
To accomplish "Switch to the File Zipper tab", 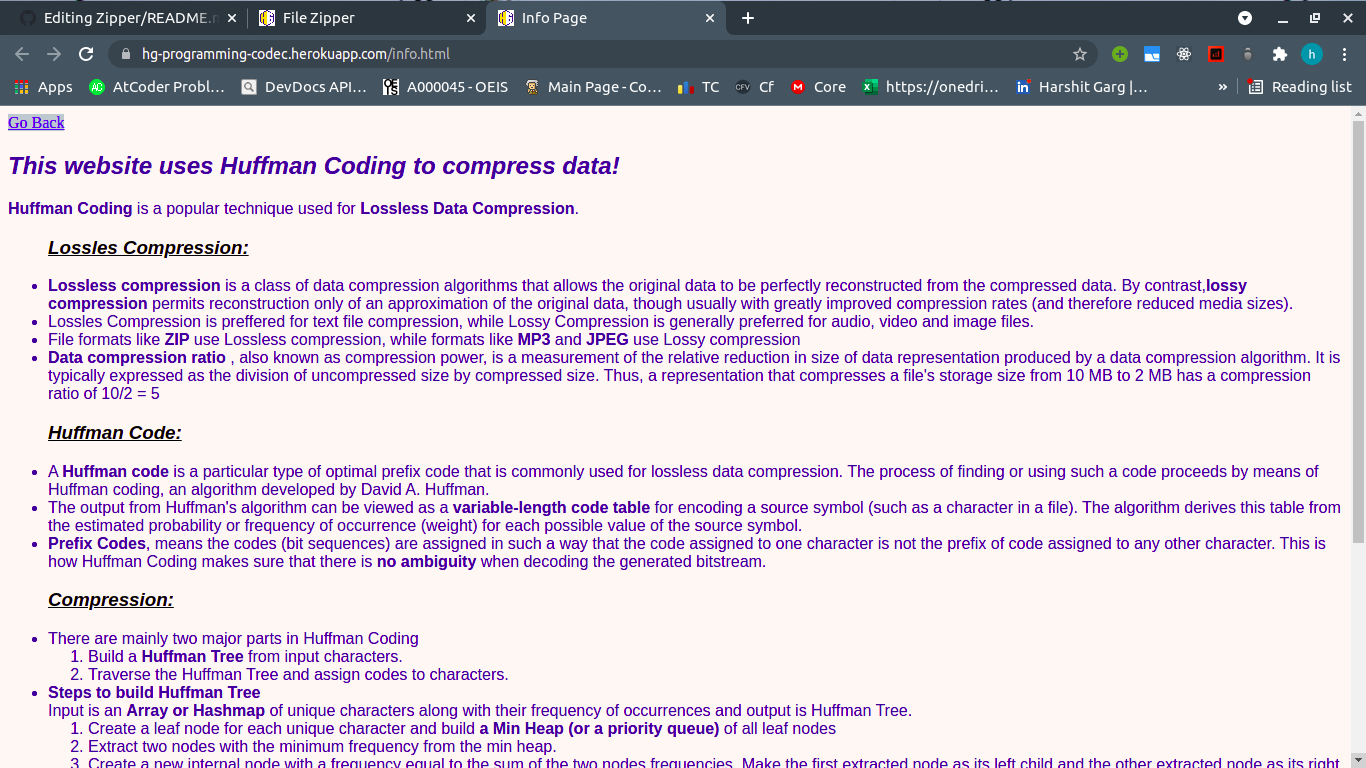I will (x=366, y=18).
